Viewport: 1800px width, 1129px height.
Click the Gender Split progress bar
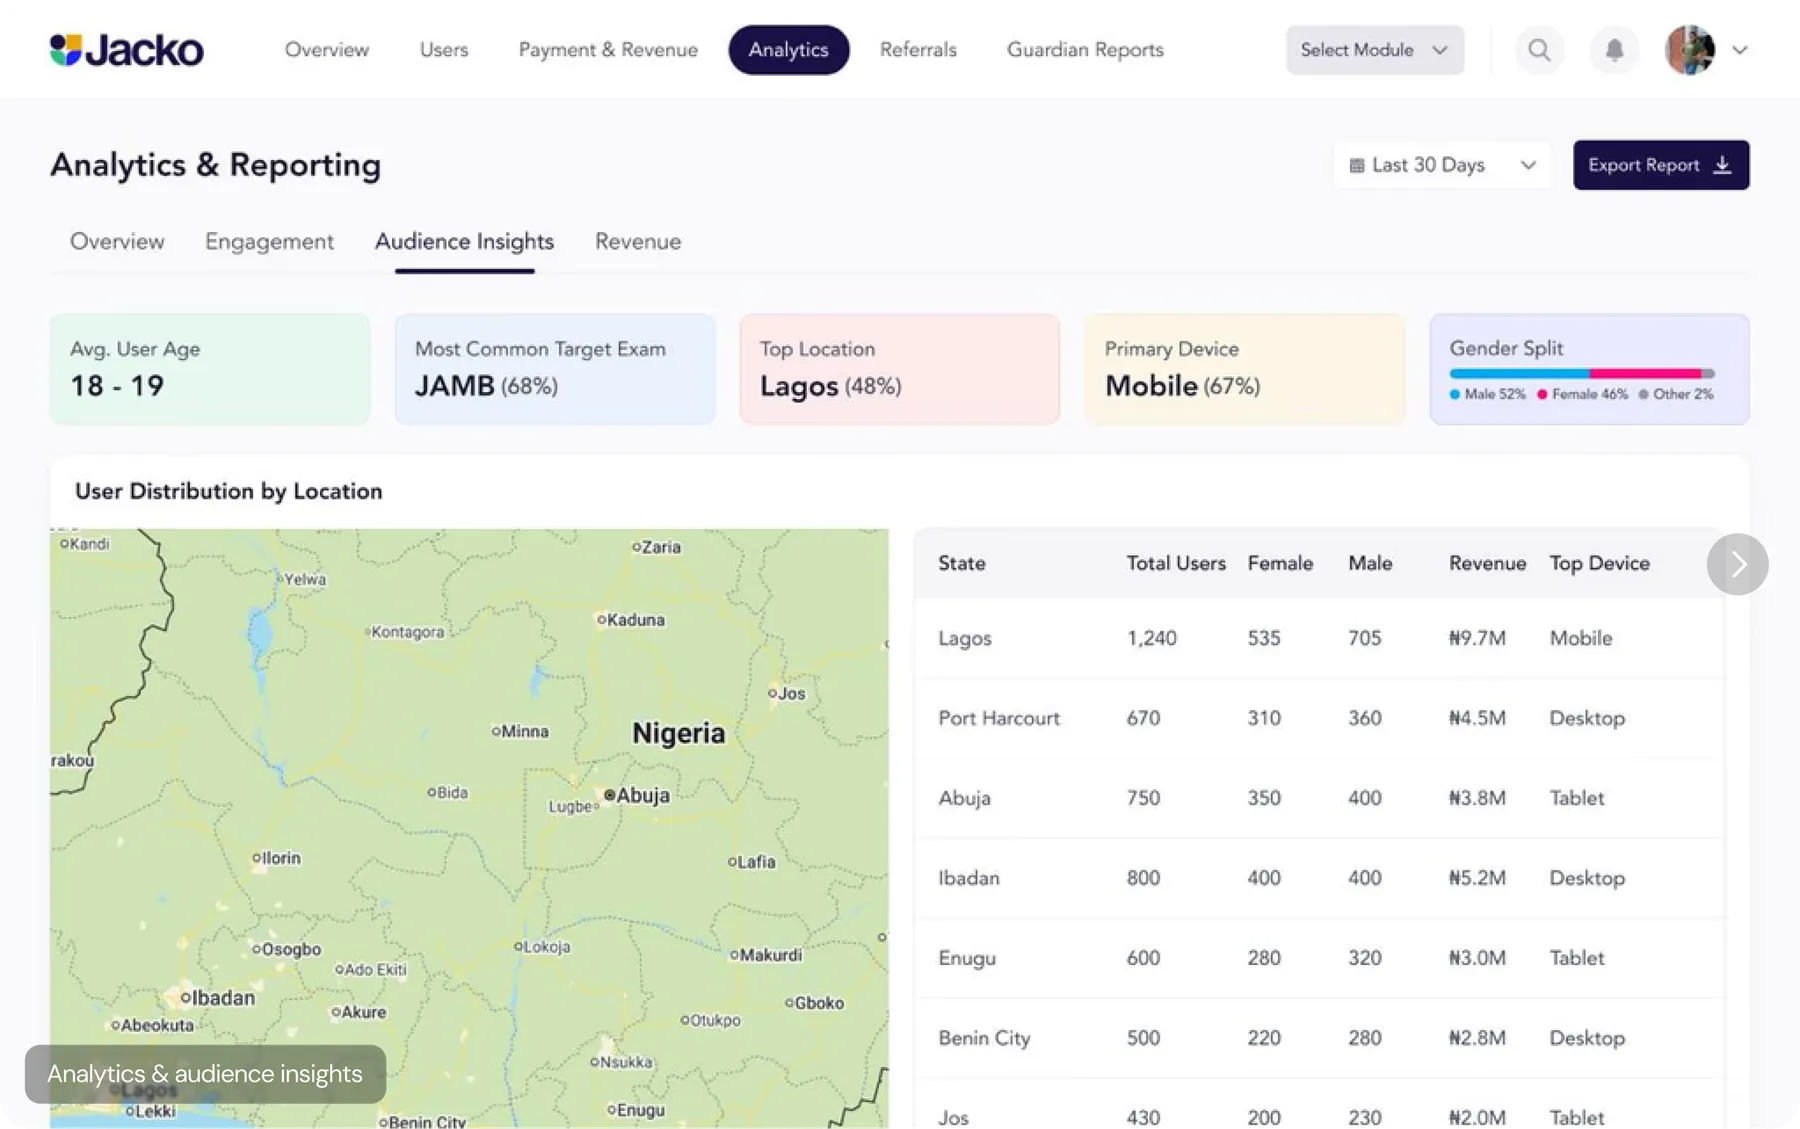click(x=1582, y=373)
